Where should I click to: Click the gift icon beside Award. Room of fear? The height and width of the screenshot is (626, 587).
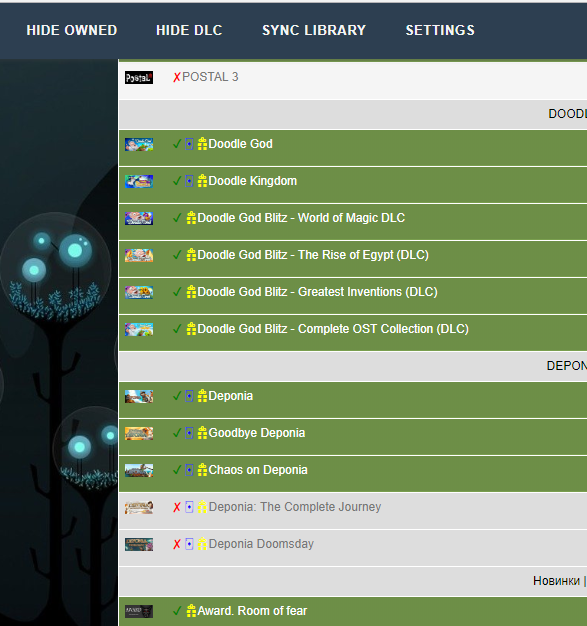coord(191,611)
